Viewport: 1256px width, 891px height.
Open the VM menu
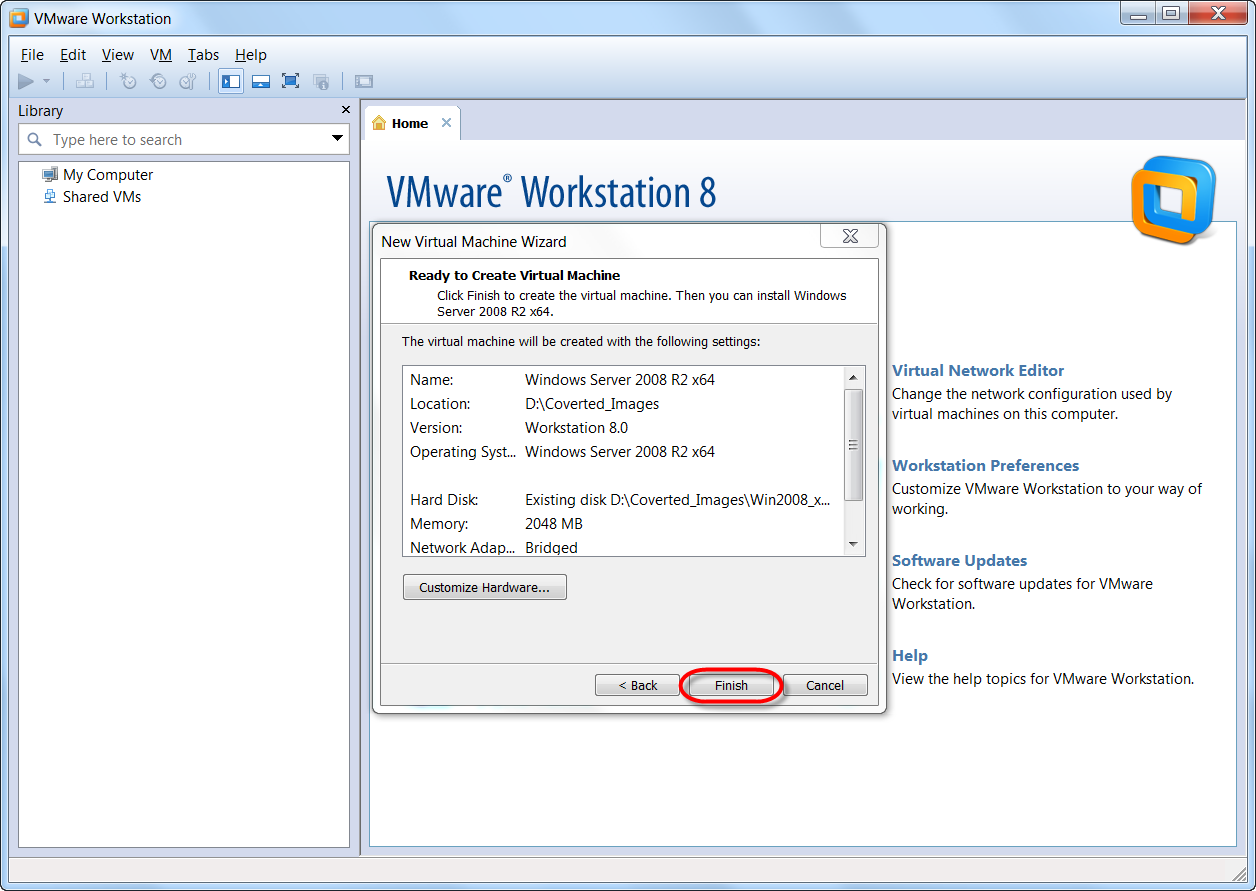pyautogui.click(x=161, y=55)
